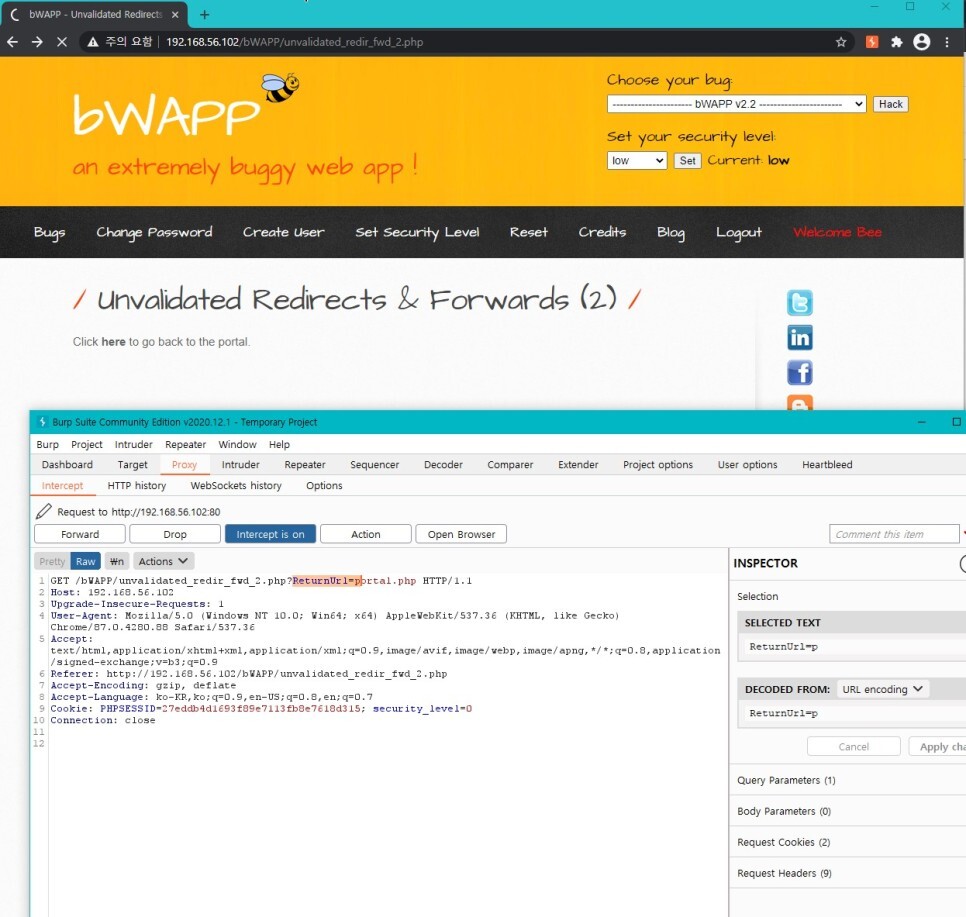This screenshot has width=966, height=917.
Task: Open the Repeater menu in menu bar
Action: pyautogui.click(x=185, y=444)
